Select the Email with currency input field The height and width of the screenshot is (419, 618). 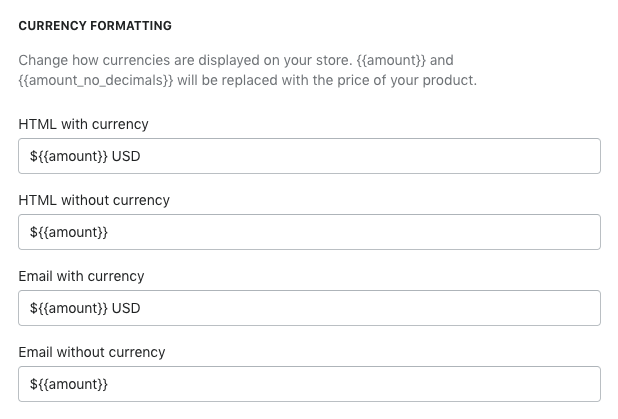[309, 308]
